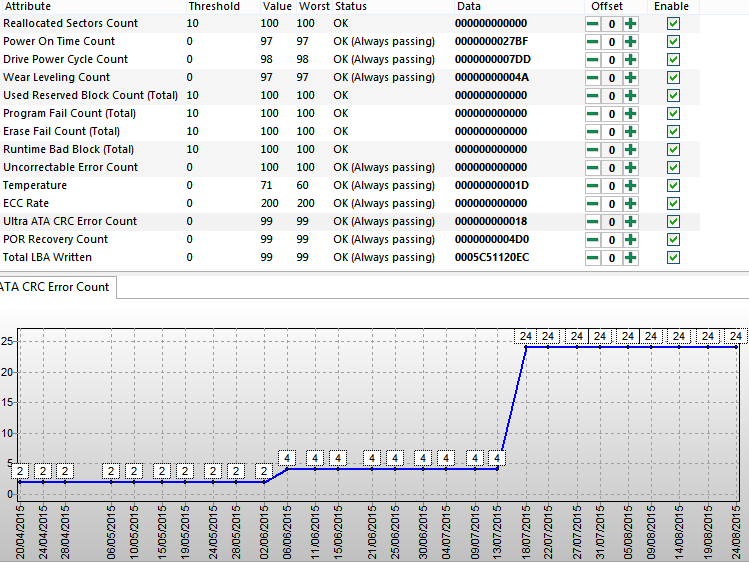Increase the offset for the Temperature attribute
This screenshot has height=564, width=749.
click(x=630, y=185)
